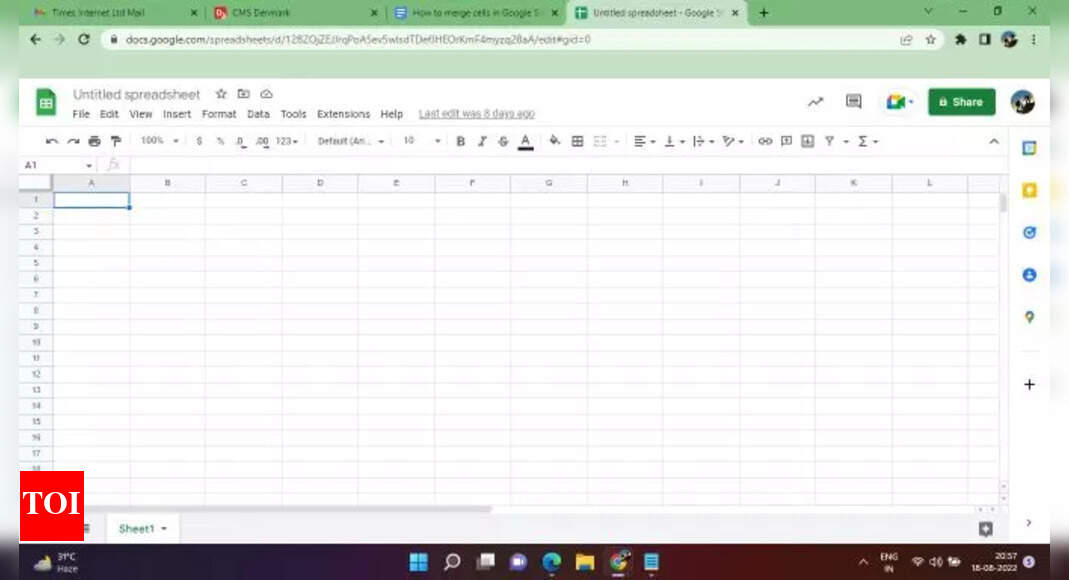Open the zoom level dropdown
Image resolution: width=1069 pixels, height=580 pixels.
[x=157, y=141]
